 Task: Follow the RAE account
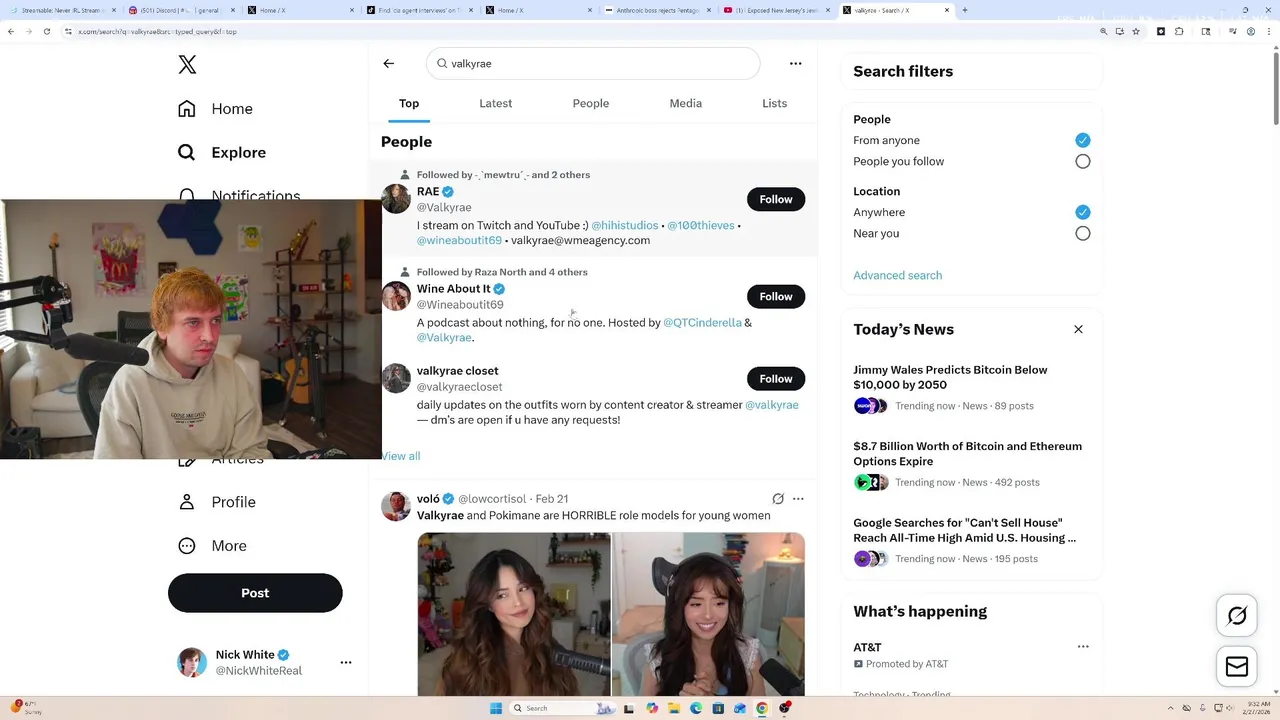point(776,199)
